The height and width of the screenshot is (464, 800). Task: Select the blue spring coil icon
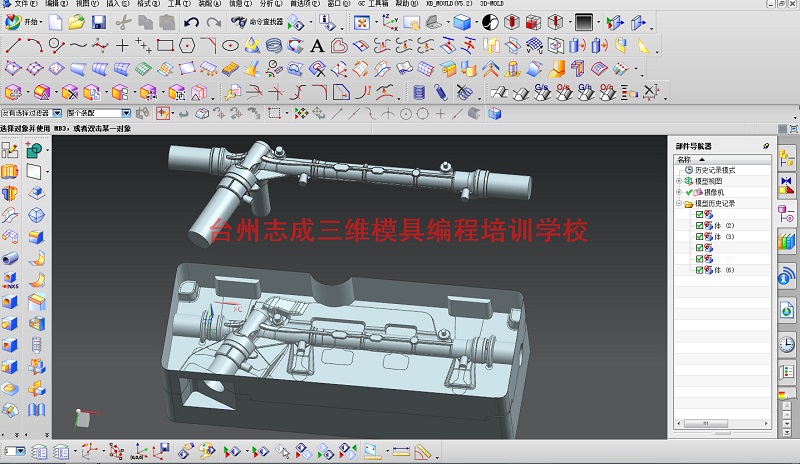pos(419,92)
